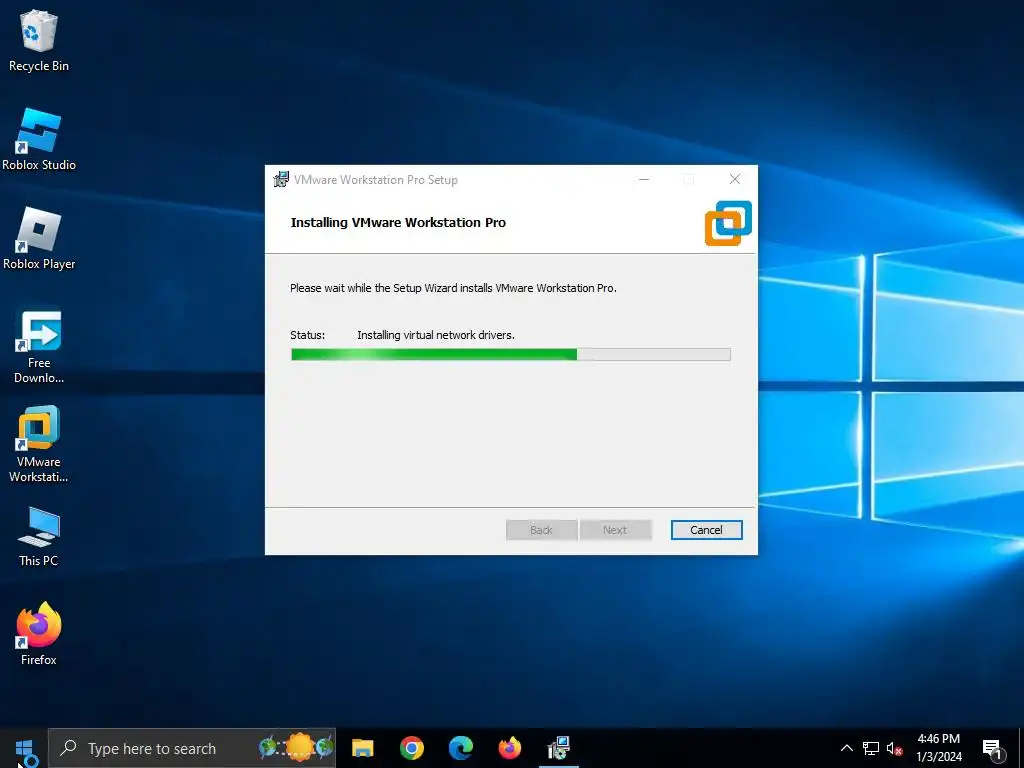
Task: Launch Microsoft Edge from the taskbar
Action: (460, 748)
